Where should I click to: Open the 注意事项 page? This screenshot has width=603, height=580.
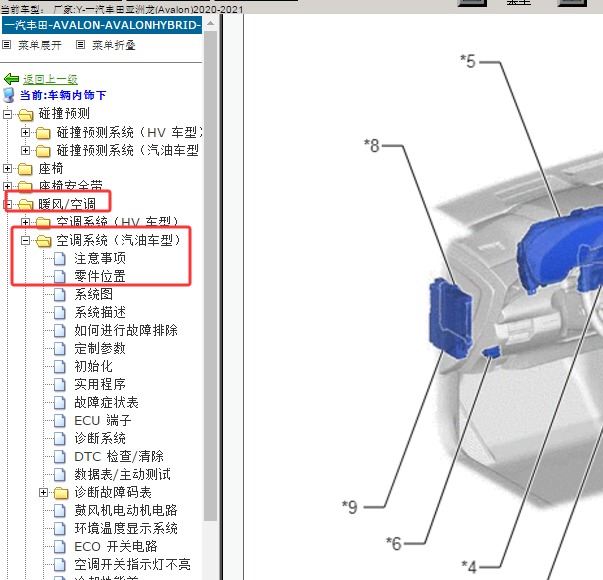coord(100,258)
